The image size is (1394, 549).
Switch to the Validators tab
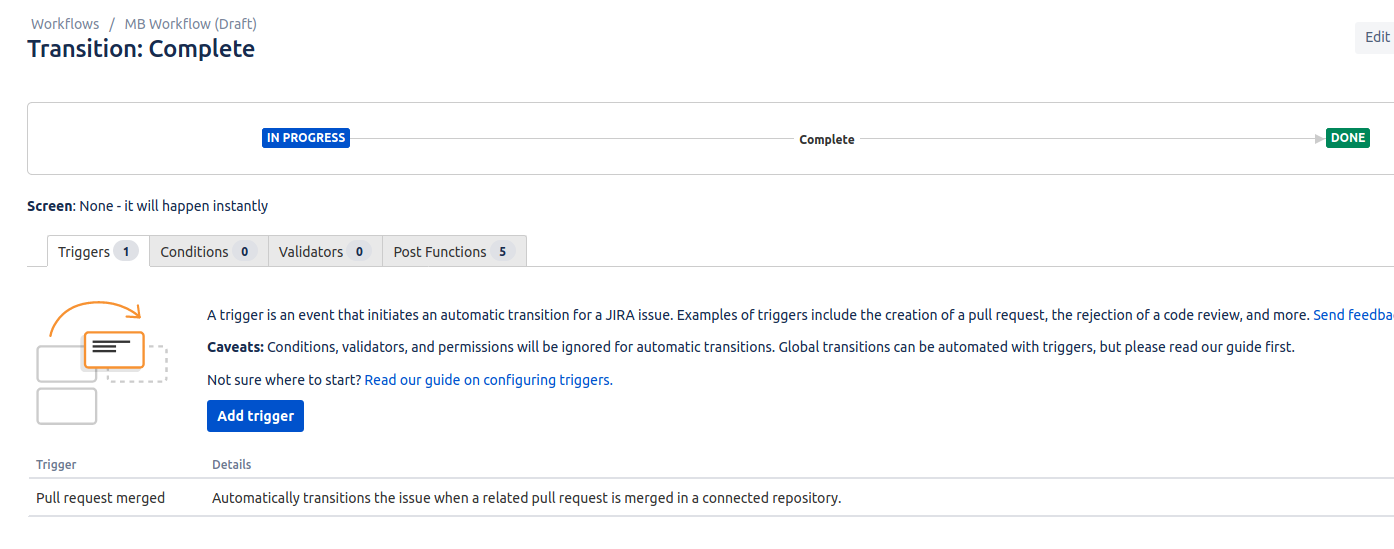(x=325, y=252)
